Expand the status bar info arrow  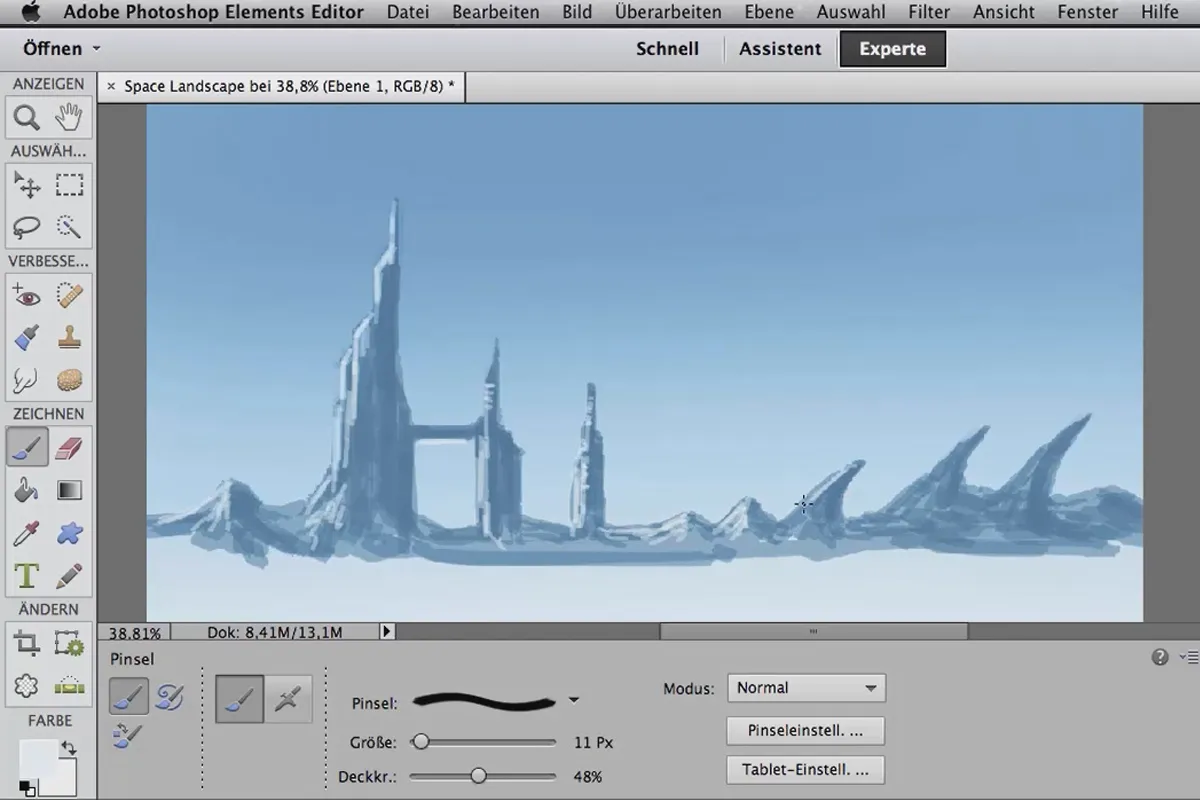pos(388,632)
